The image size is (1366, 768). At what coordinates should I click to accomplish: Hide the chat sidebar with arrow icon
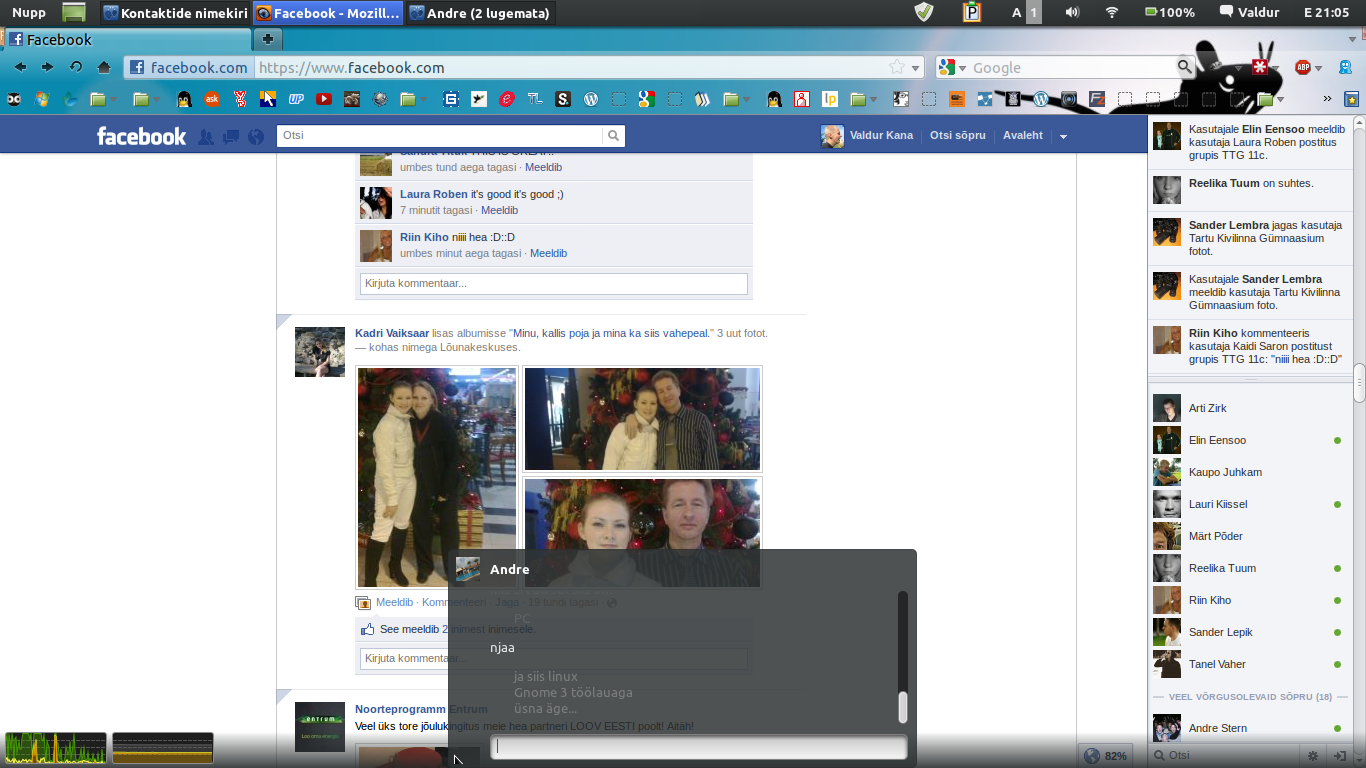point(1338,756)
